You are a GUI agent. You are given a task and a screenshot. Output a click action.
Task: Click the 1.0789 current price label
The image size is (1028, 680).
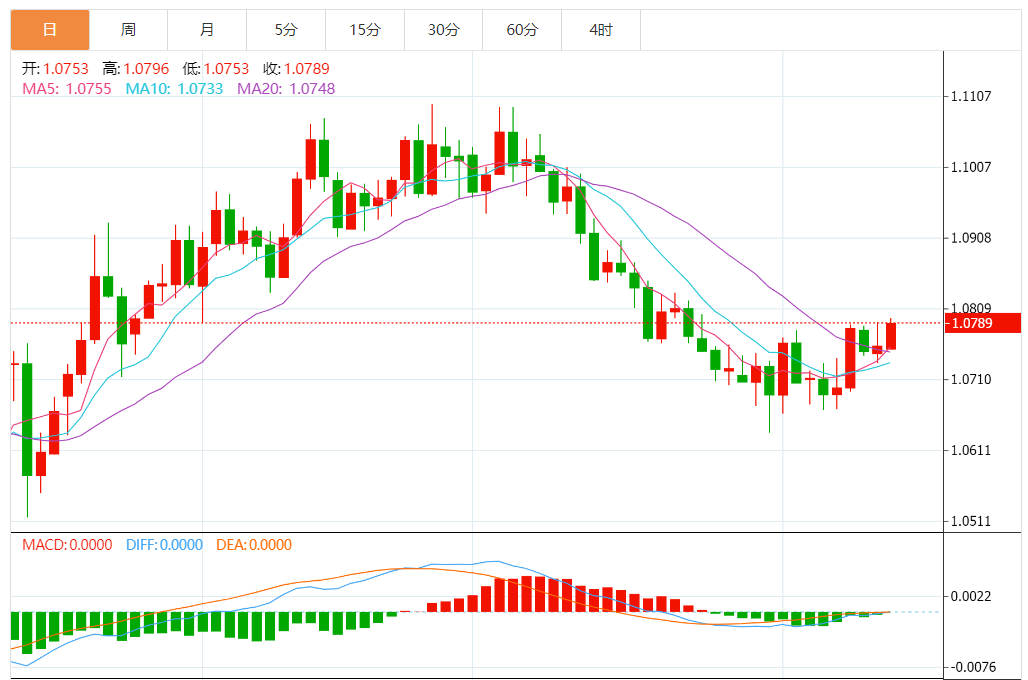click(983, 323)
